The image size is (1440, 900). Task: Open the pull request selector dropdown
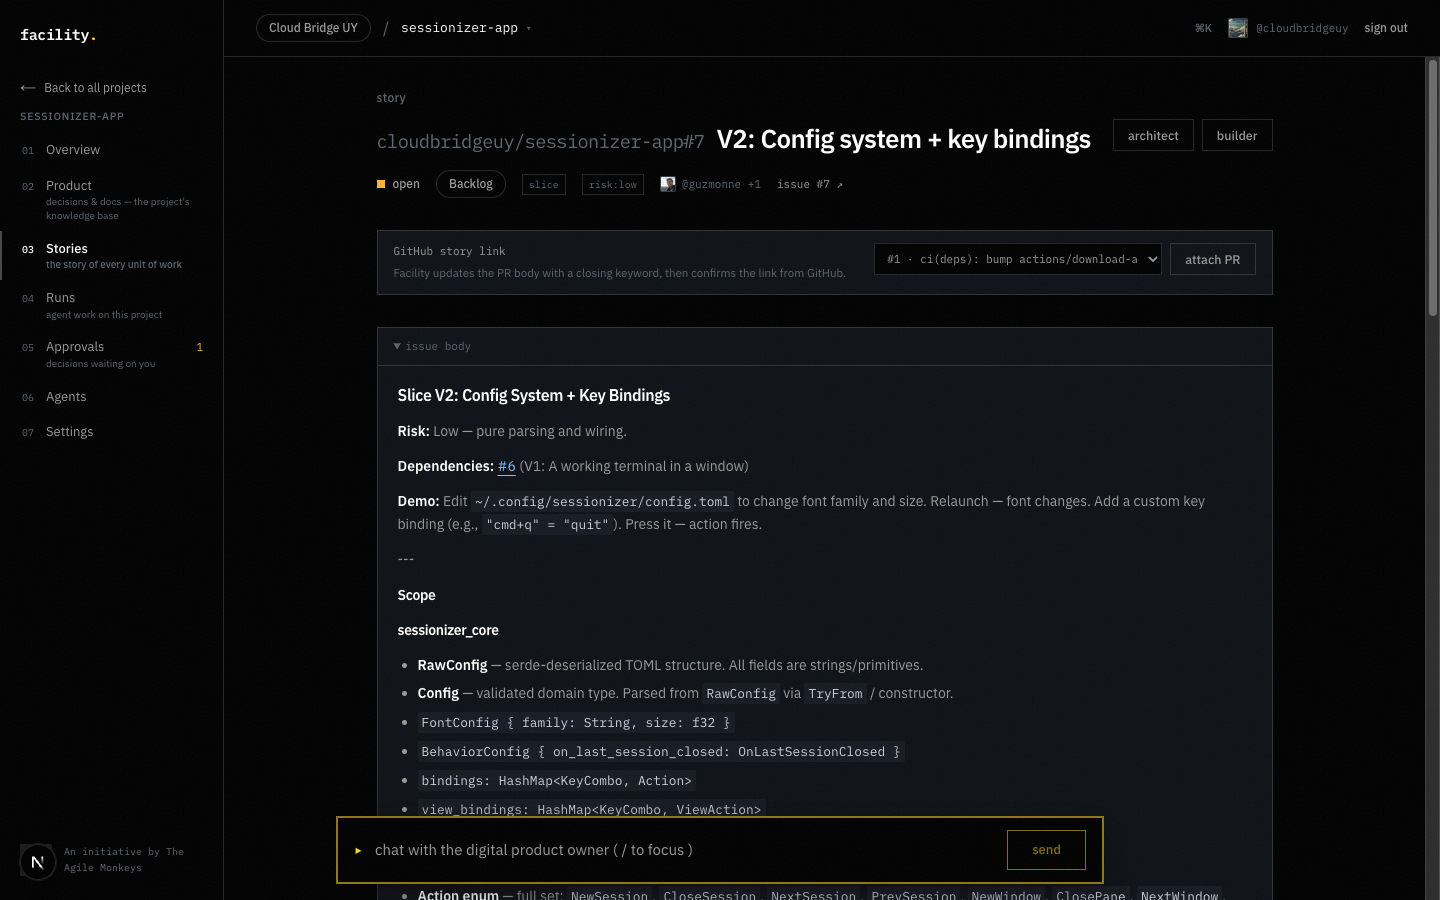click(1018, 259)
